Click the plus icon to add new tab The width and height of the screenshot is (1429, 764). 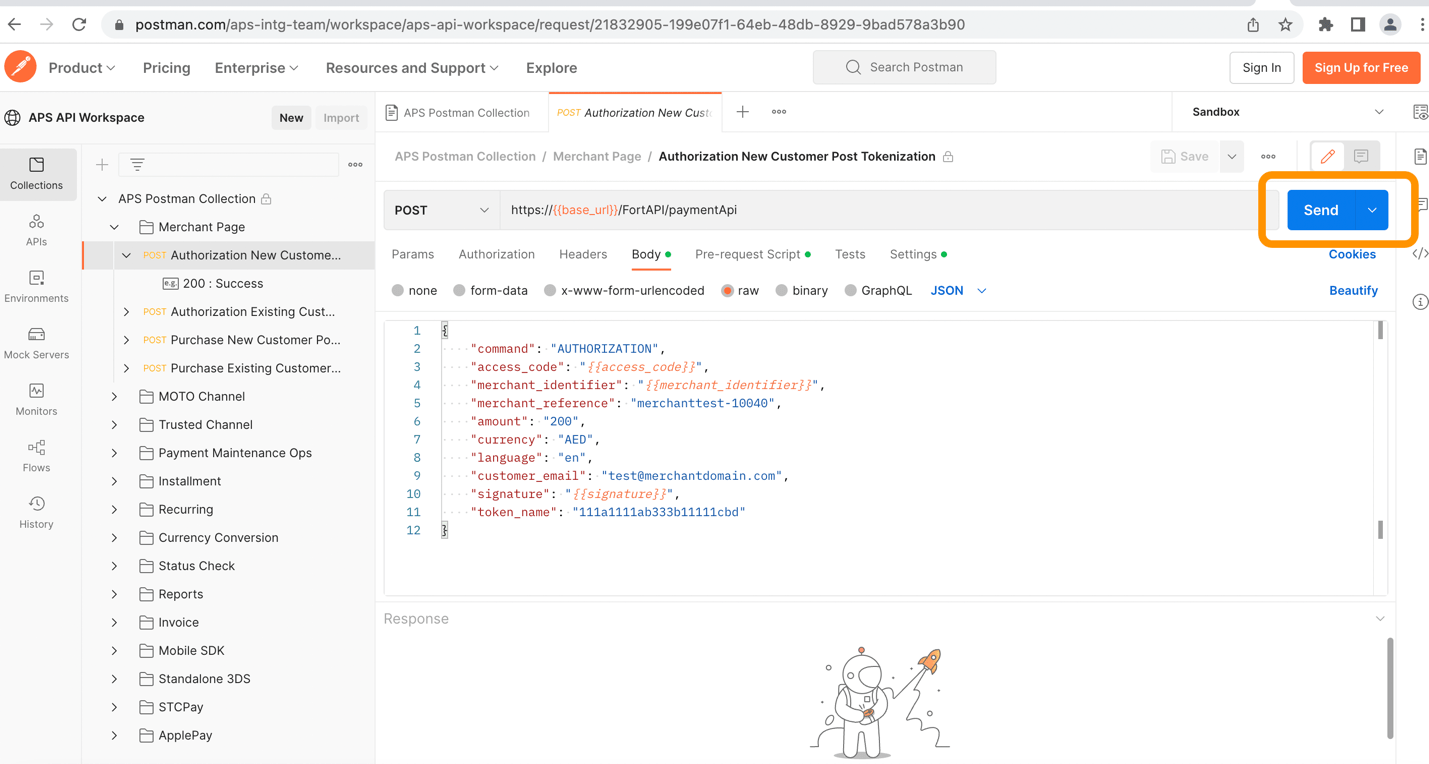point(742,112)
